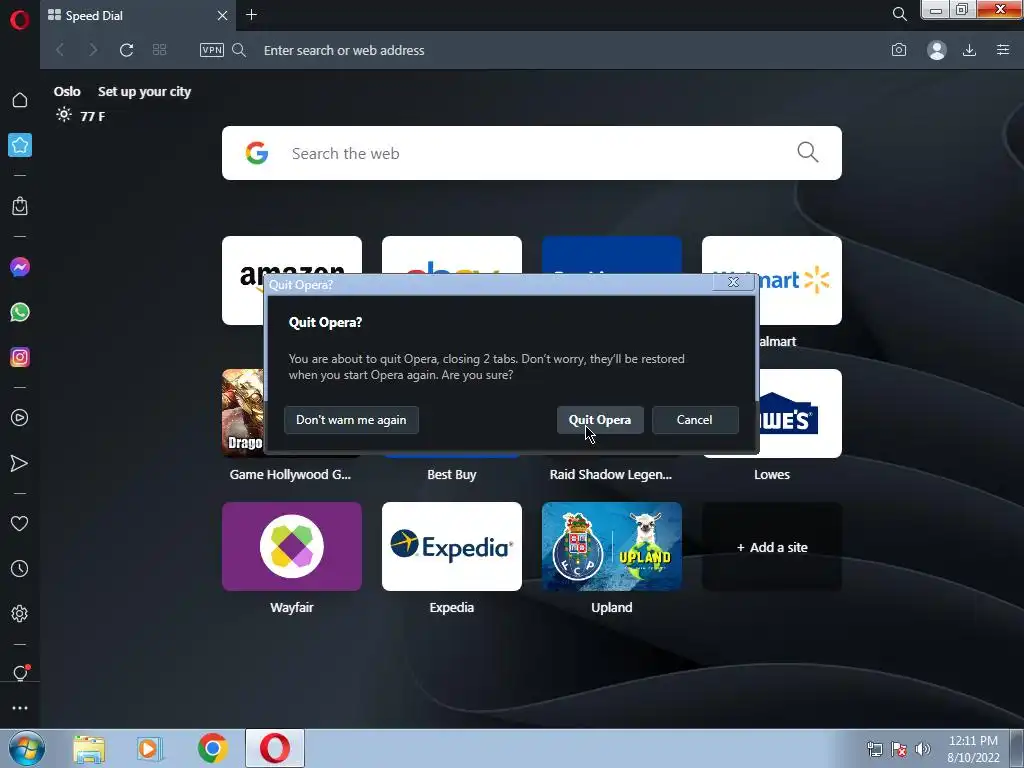Select the Speed Dial star sidebar icon

20,145
